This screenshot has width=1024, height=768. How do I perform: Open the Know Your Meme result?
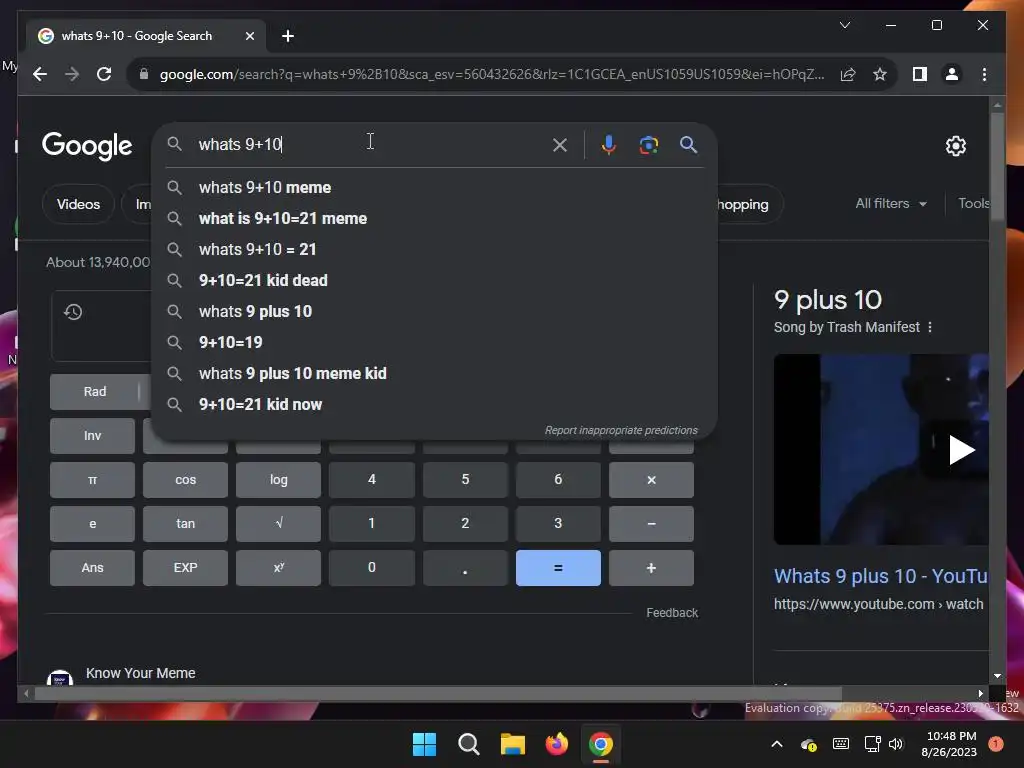pyautogui.click(x=140, y=673)
